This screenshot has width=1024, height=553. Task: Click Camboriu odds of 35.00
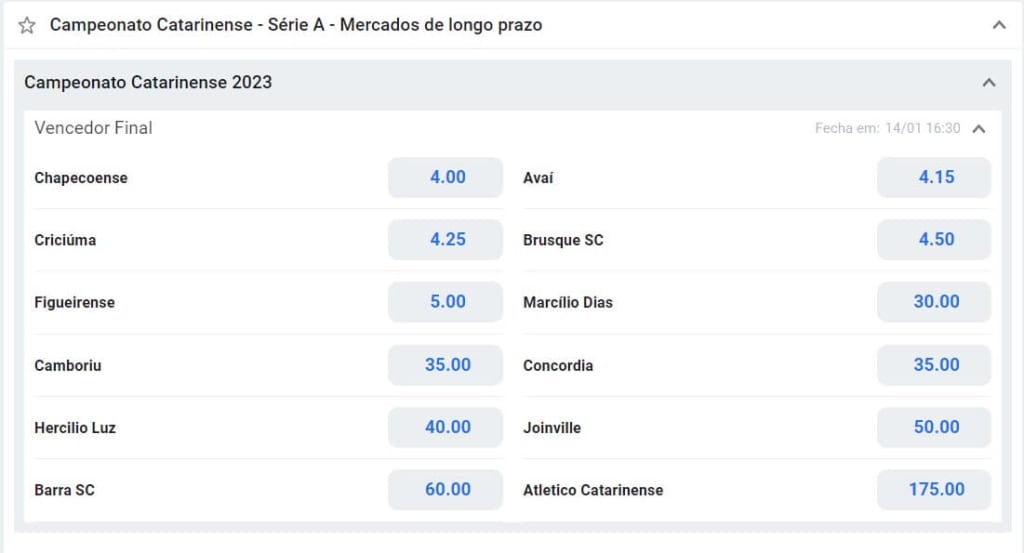[x=445, y=365]
